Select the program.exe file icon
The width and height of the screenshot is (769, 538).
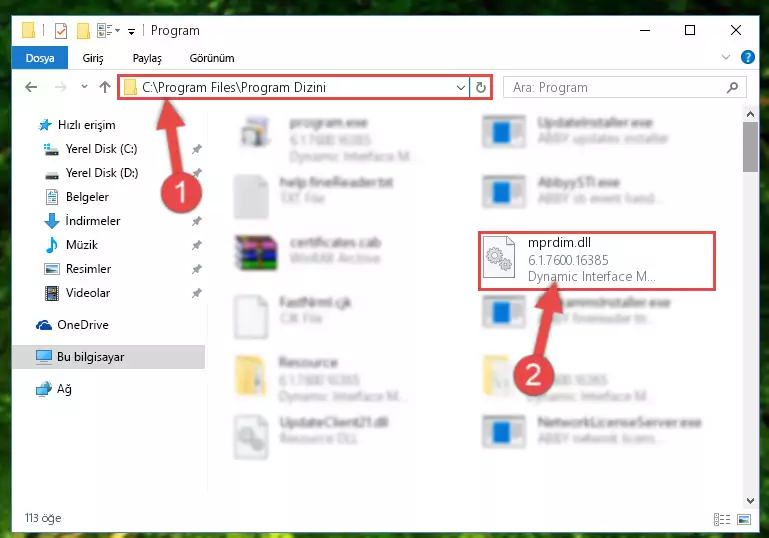click(255, 131)
